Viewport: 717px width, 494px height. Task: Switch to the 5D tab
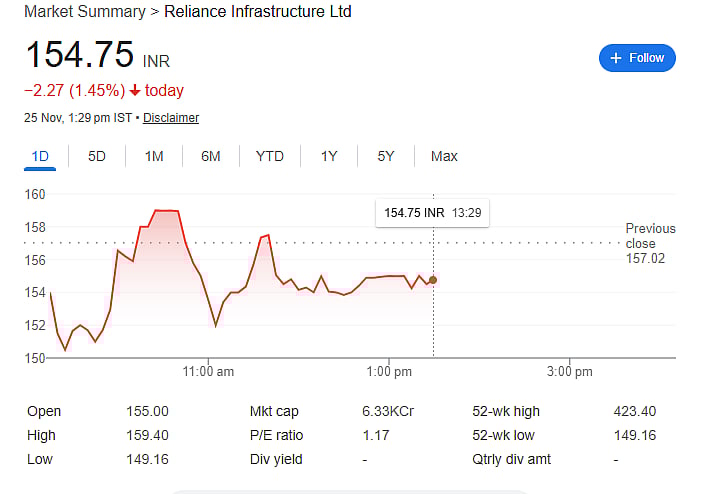pyautogui.click(x=97, y=156)
